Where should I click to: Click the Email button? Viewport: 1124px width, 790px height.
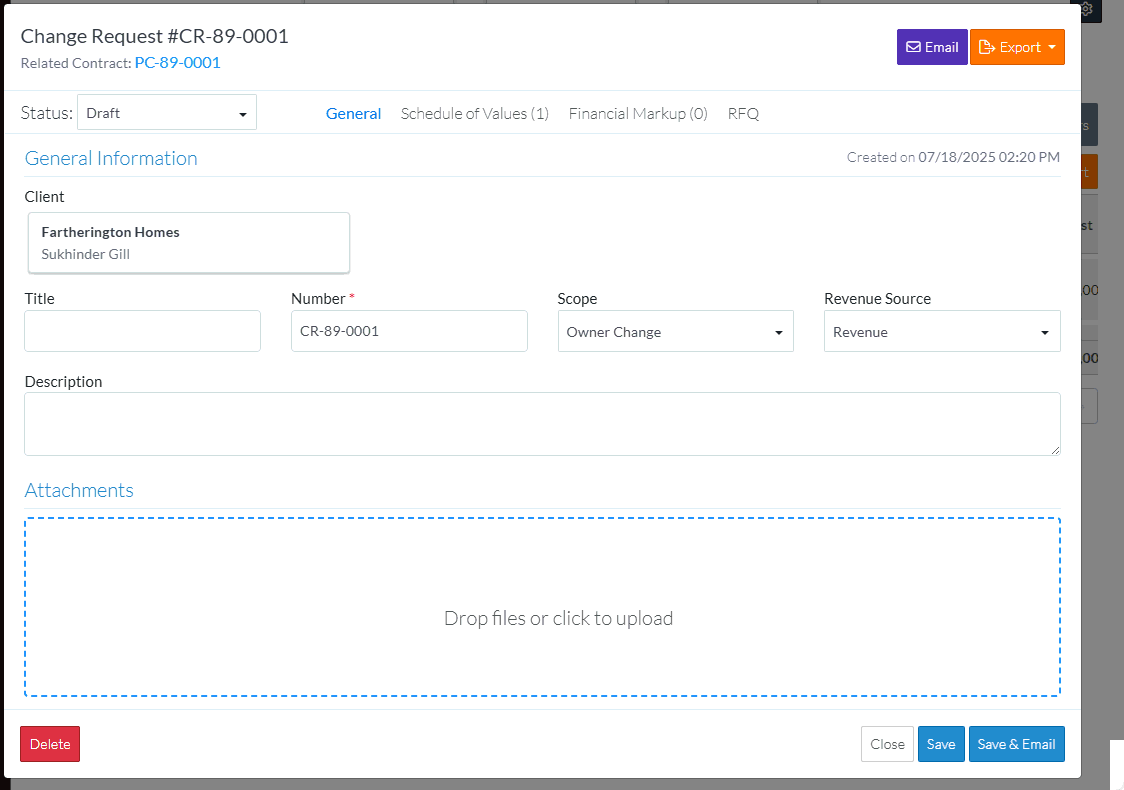(932, 47)
